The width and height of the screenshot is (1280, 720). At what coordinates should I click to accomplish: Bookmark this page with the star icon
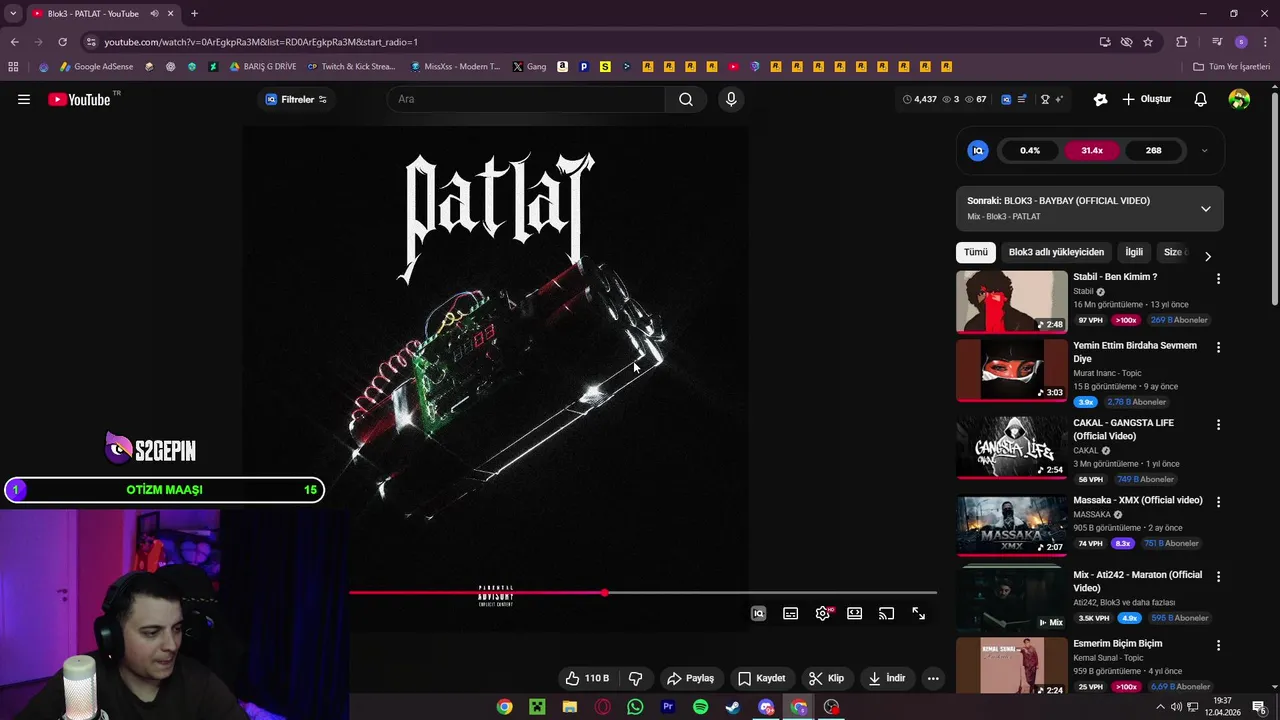coord(1148,42)
